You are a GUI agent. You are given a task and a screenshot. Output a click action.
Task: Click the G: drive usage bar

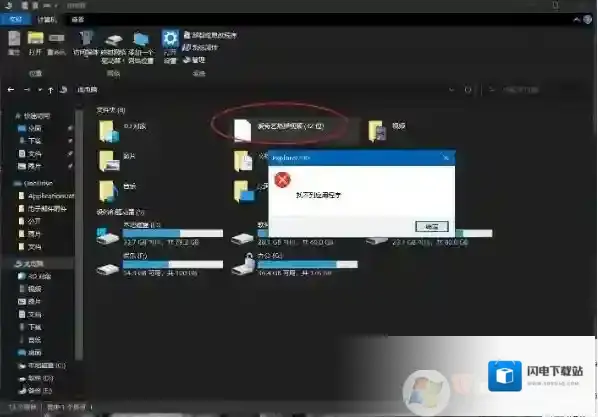click(x=307, y=264)
